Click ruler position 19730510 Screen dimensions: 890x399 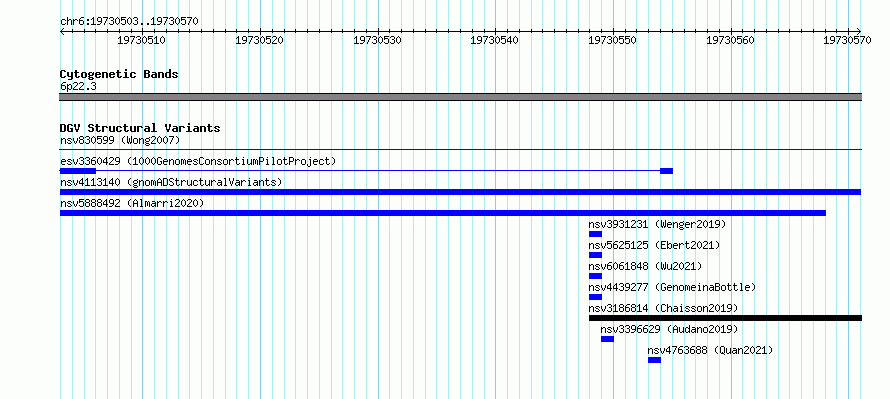pyautogui.click(x=141, y=40)
